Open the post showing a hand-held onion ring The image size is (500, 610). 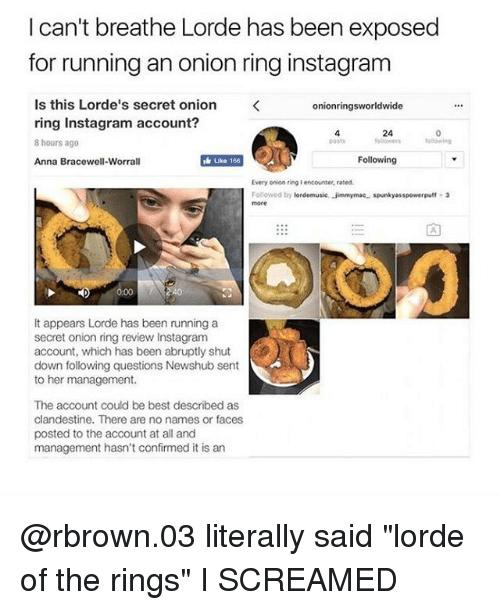pyautogui.click(x=357, y=280)
